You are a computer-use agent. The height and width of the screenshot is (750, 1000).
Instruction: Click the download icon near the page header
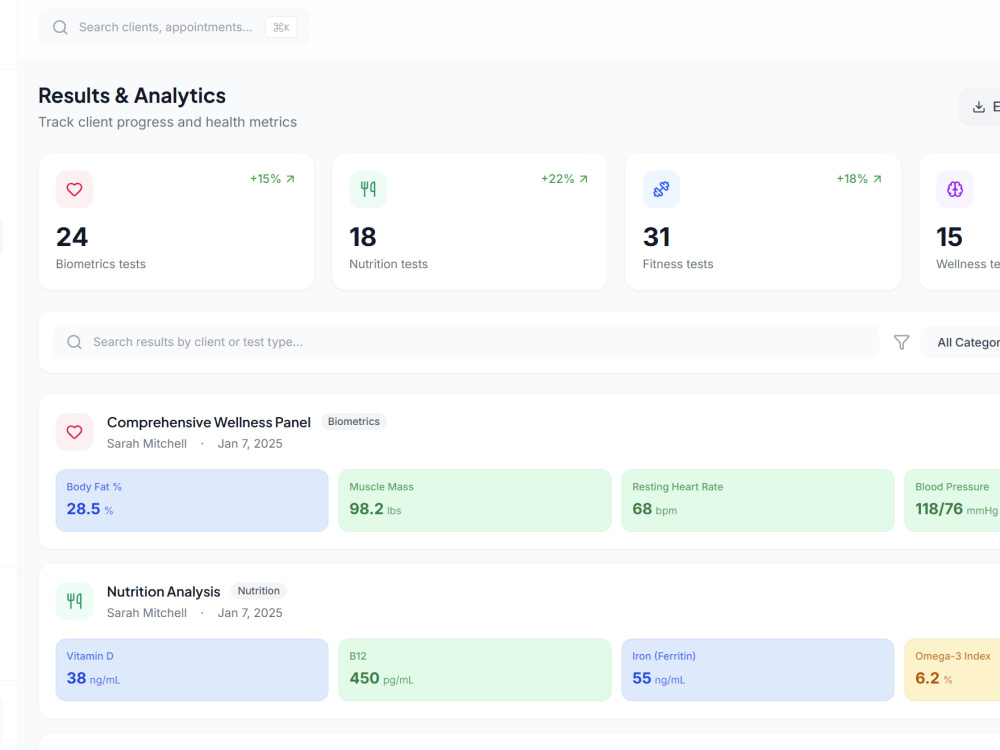(979, 107)
